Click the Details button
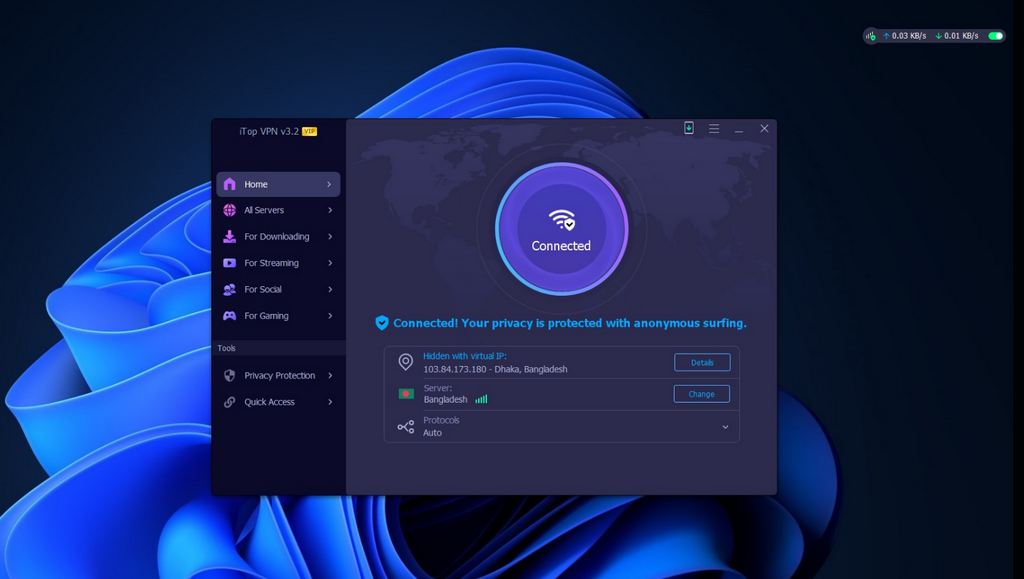1024x579 pixels. [702, 362]
